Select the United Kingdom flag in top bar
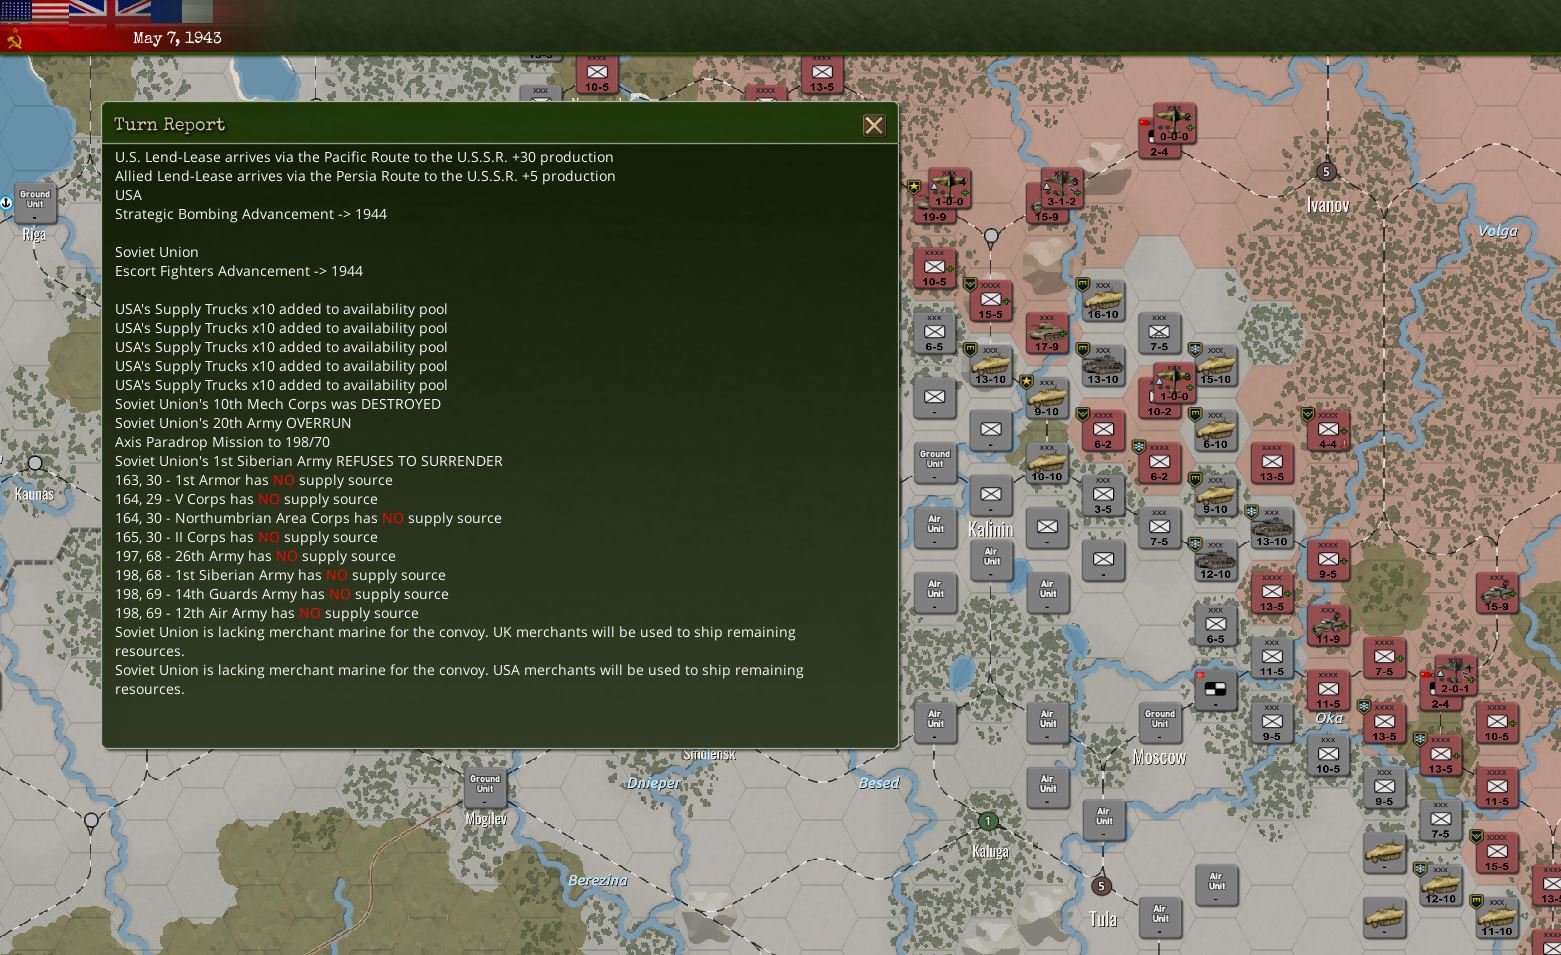This screenshot has height=955, width=1561. click(110, 11)
